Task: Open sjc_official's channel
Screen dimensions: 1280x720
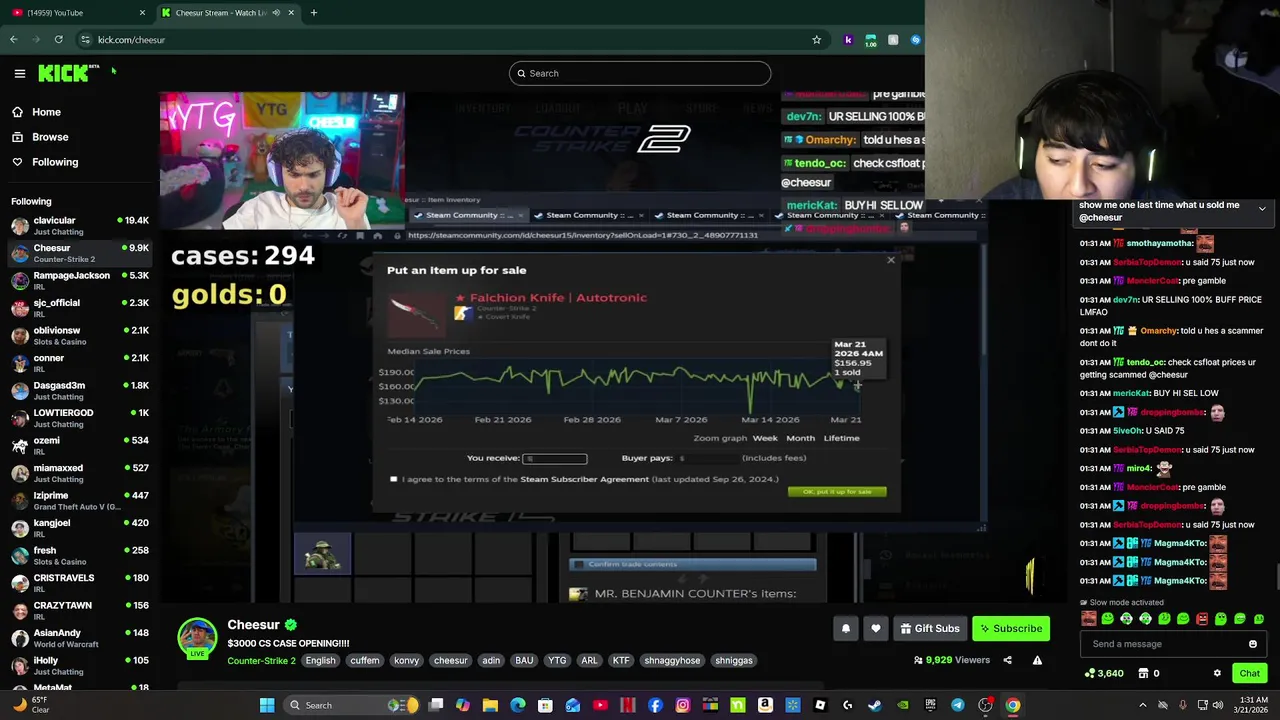Action: pyautogui.click(x=80, y=308)
